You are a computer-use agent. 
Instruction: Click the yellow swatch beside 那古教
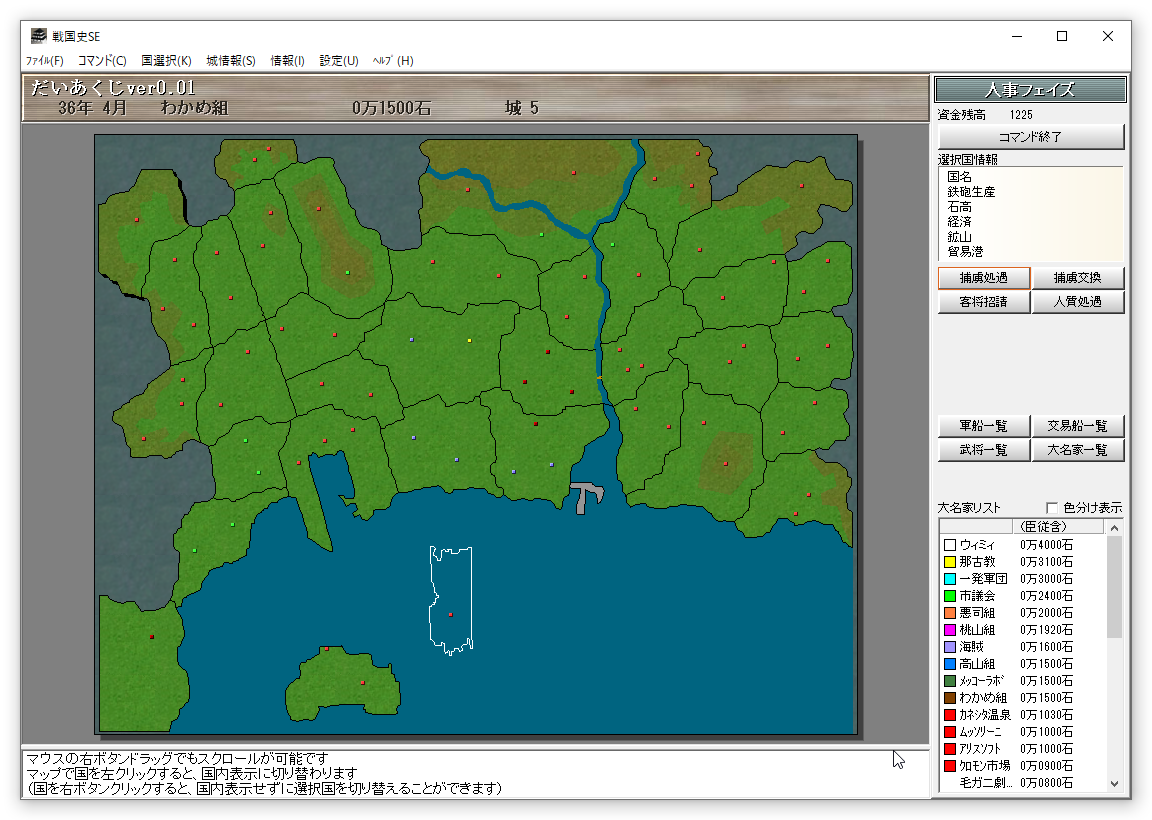click(950, 562)
